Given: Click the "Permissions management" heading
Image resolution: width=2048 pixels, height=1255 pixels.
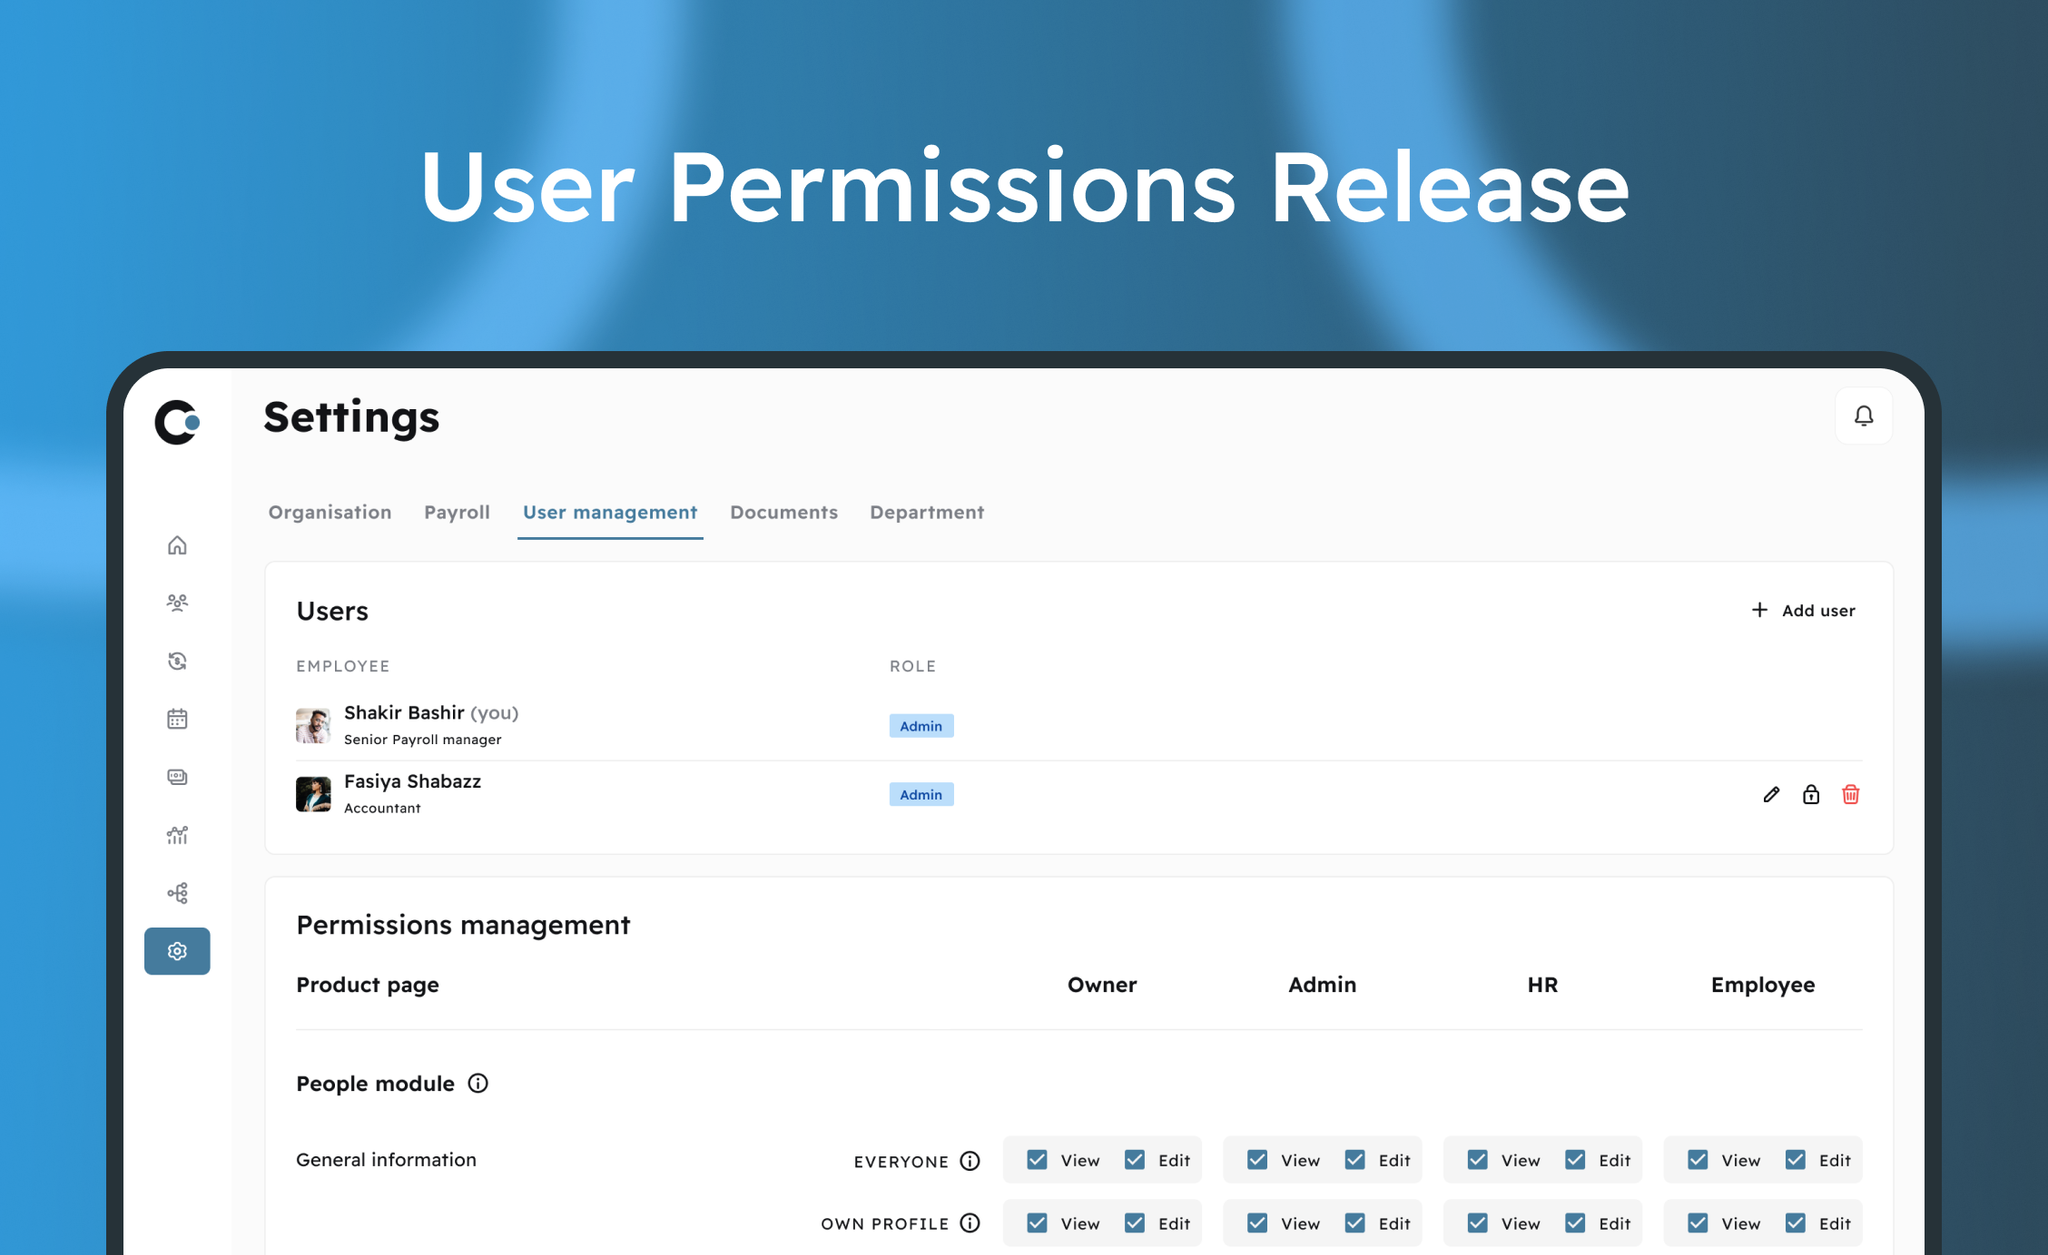Looking at the screenshot, I should point(463,925).
